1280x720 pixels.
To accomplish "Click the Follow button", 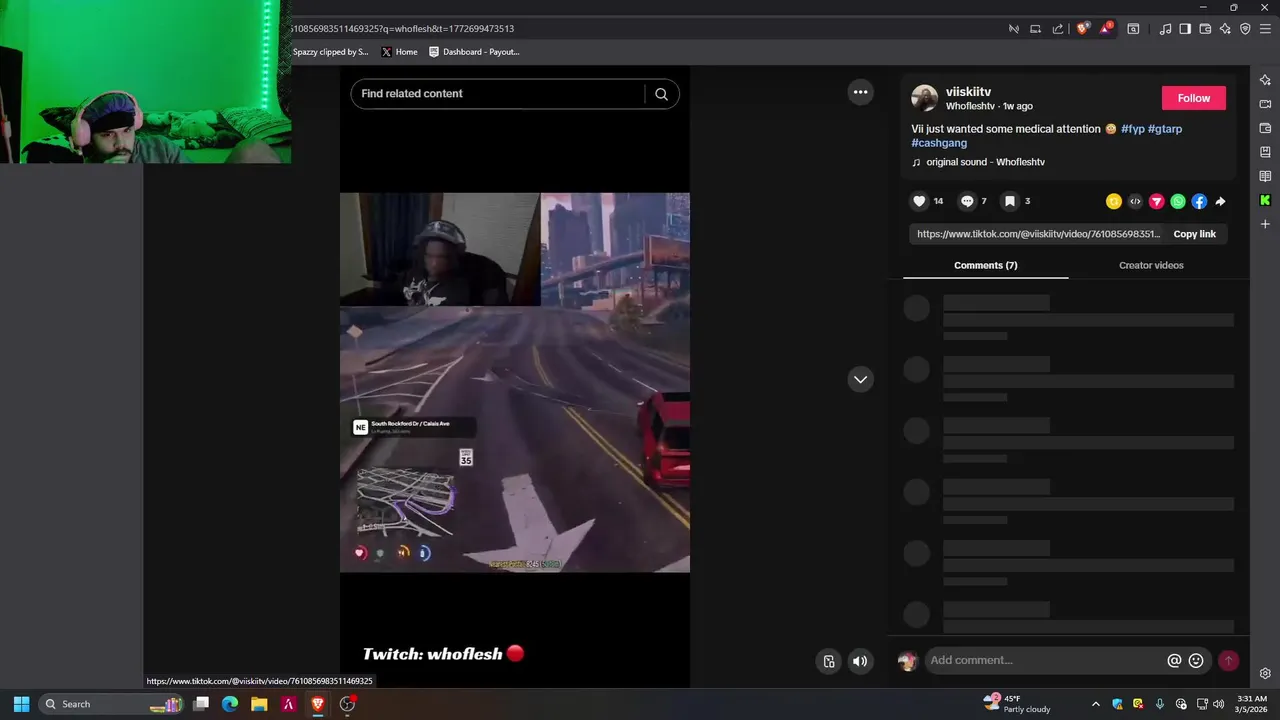I will pyautogui.click(x=1193, y=98).
